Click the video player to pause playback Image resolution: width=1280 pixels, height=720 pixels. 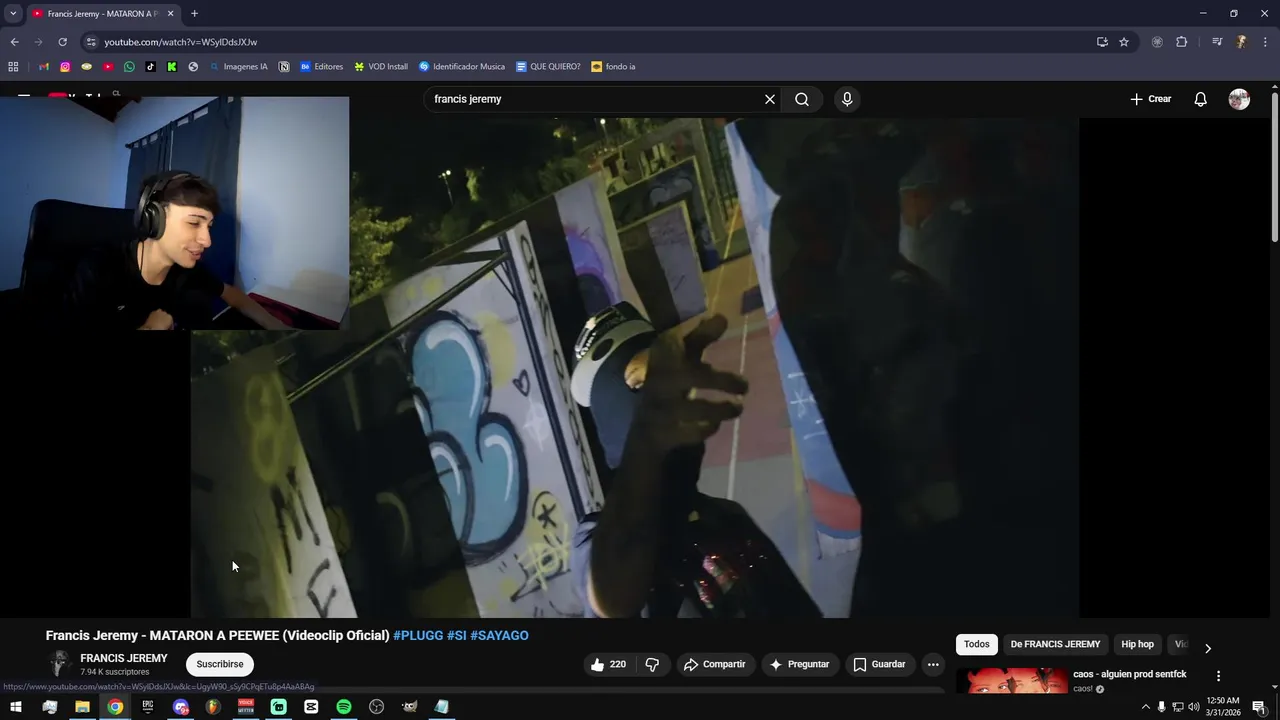coord(635,367)
